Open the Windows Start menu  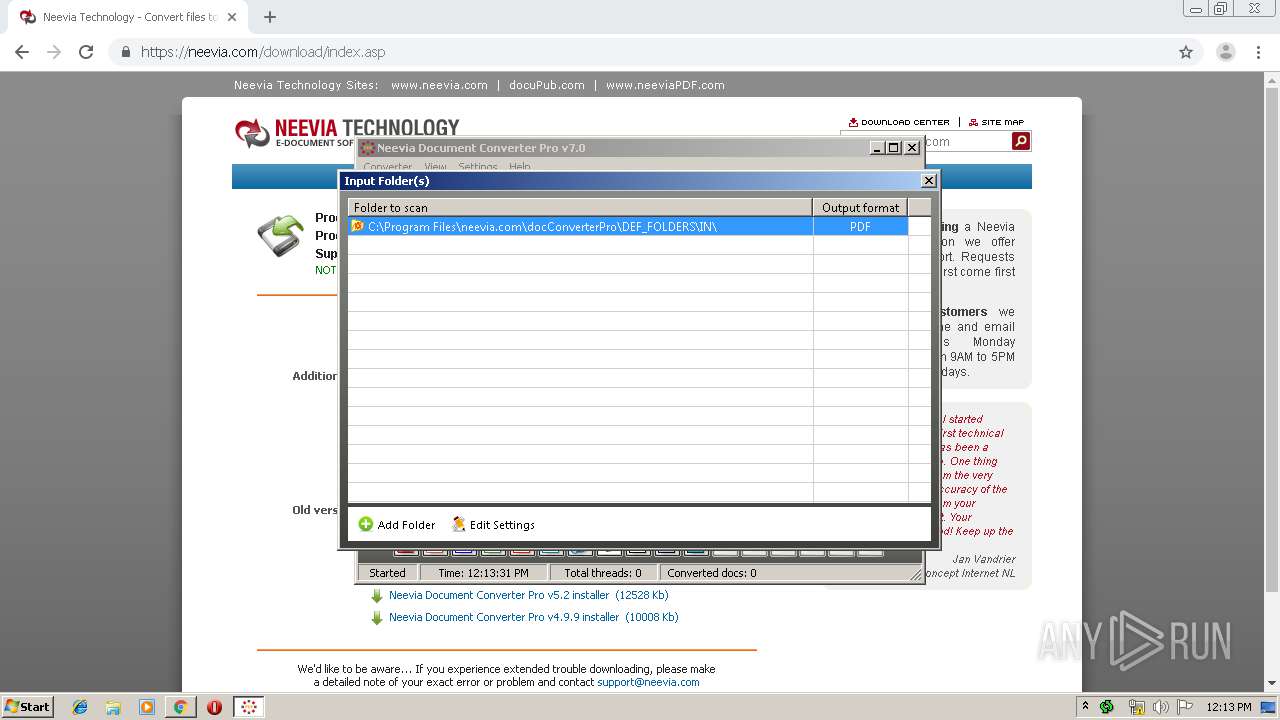point(28,706)
